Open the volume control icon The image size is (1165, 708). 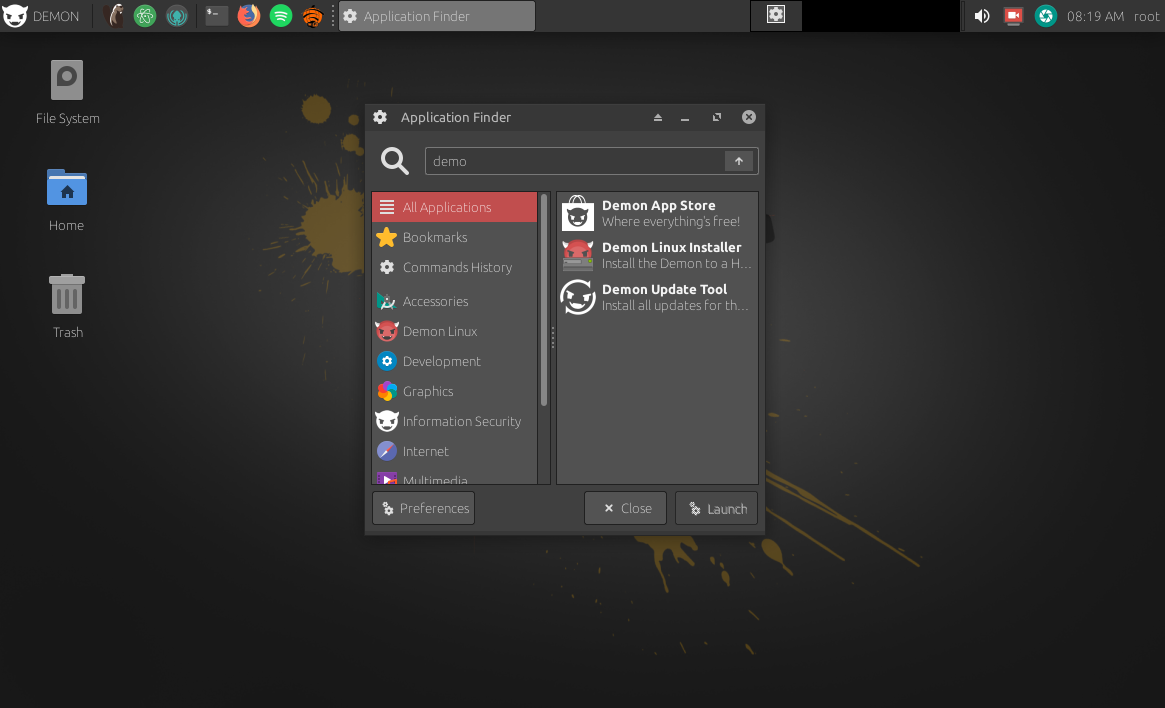tap(981, 16)
